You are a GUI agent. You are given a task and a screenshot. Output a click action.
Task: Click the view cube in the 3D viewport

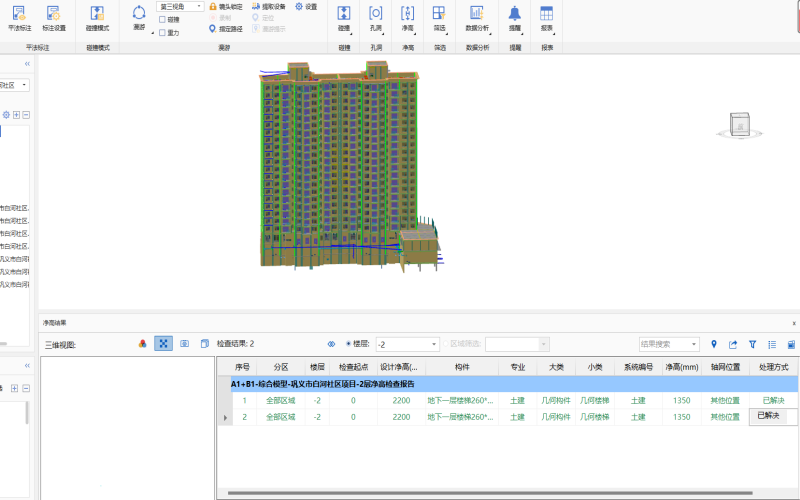pos(740,124)
